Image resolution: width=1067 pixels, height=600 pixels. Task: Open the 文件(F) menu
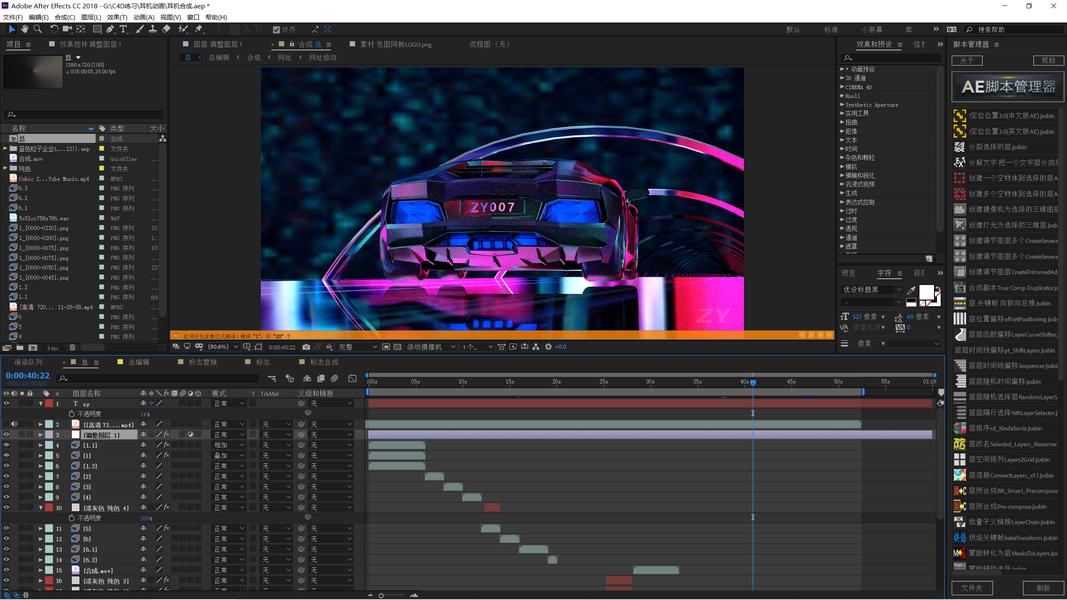13,17
